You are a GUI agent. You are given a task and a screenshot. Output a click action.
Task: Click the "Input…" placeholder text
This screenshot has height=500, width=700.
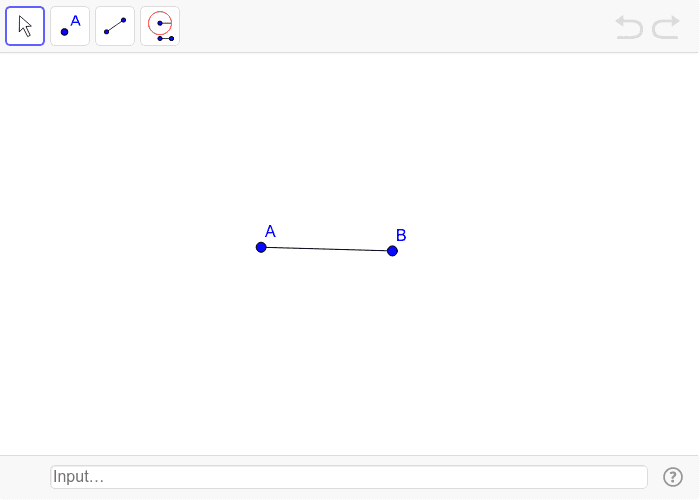point(79,477)
